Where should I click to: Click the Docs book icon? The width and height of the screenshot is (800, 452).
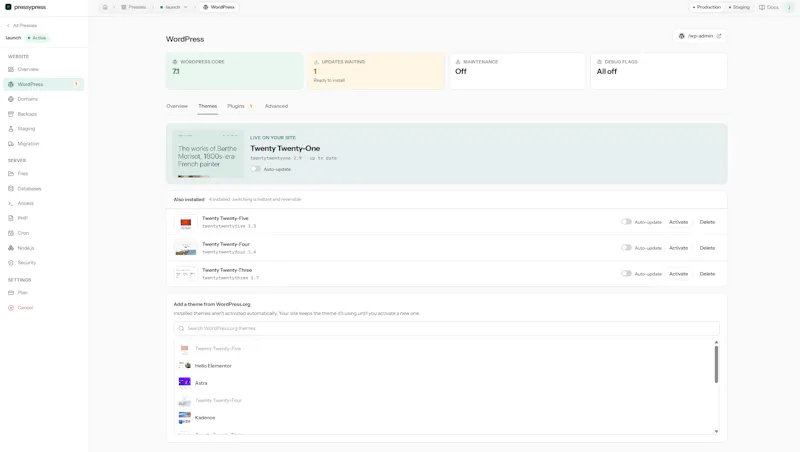pos(762,7)
